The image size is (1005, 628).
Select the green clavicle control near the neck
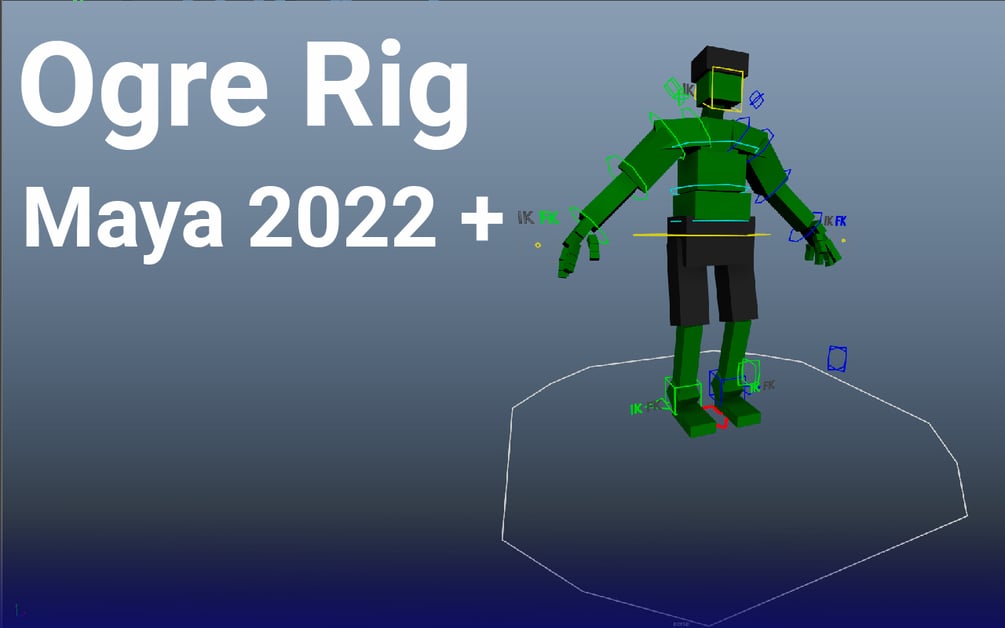[697, 127]
